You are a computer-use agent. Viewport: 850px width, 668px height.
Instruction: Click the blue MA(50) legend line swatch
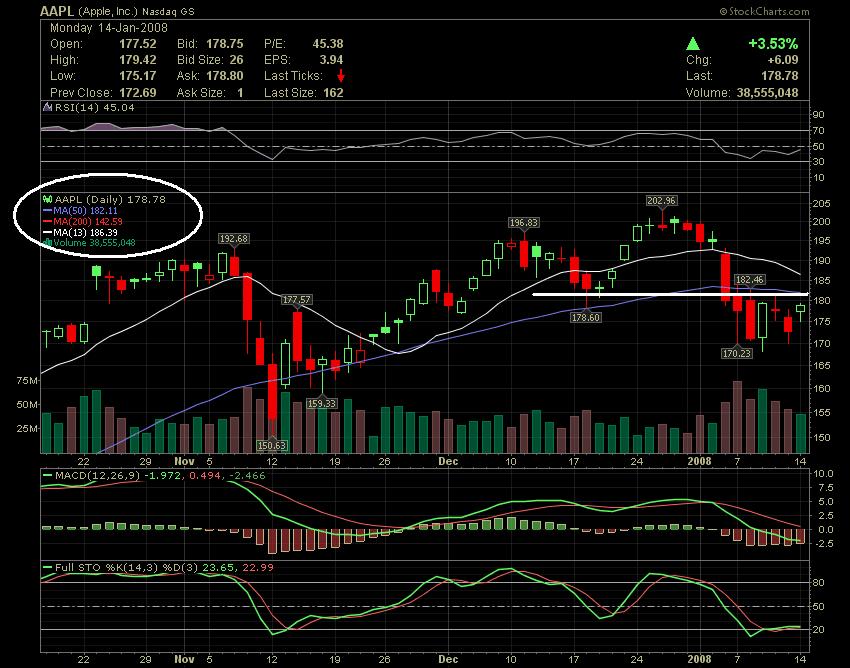47,210
